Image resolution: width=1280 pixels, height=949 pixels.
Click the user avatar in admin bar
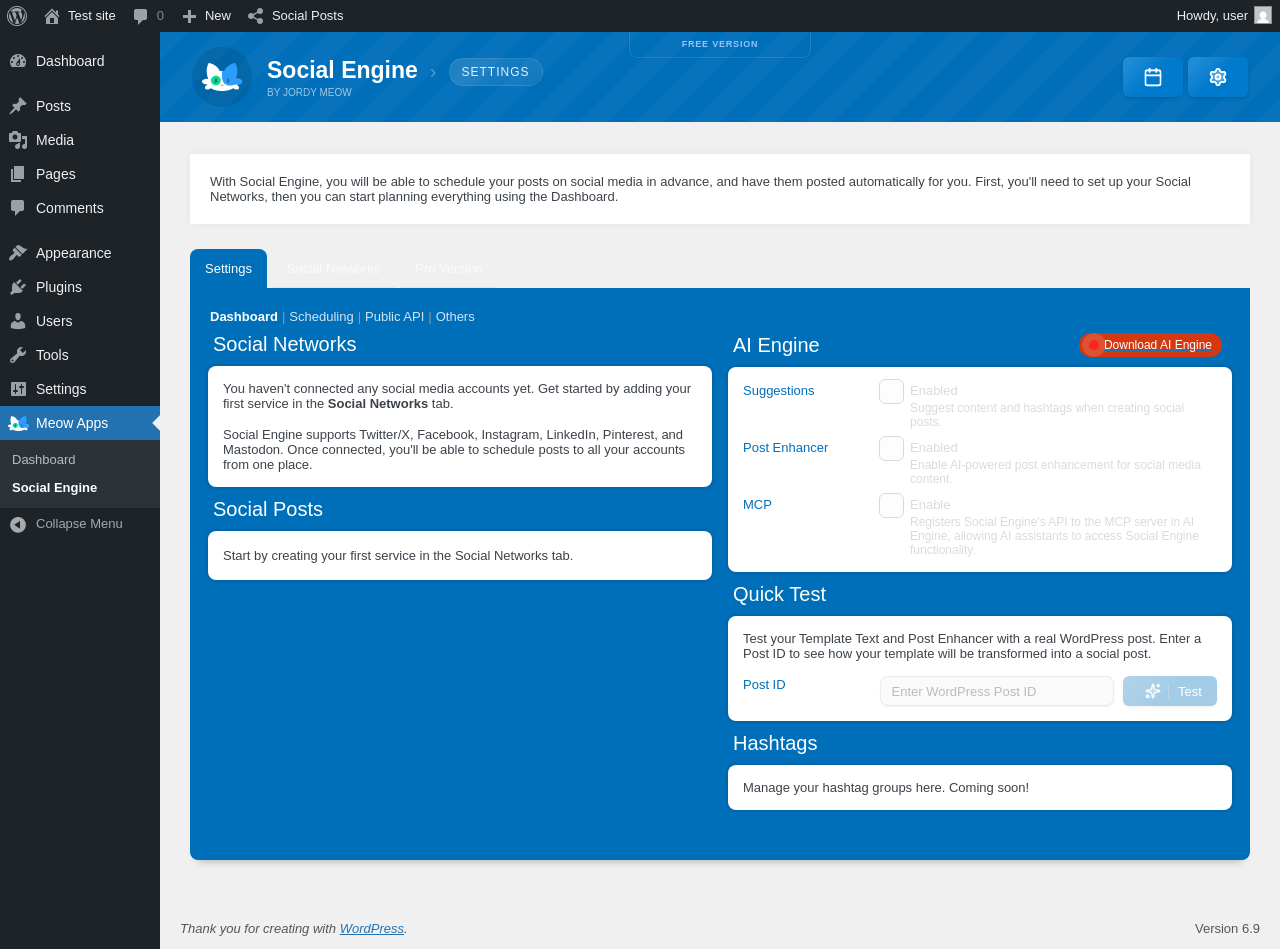tap(1263, 16)
